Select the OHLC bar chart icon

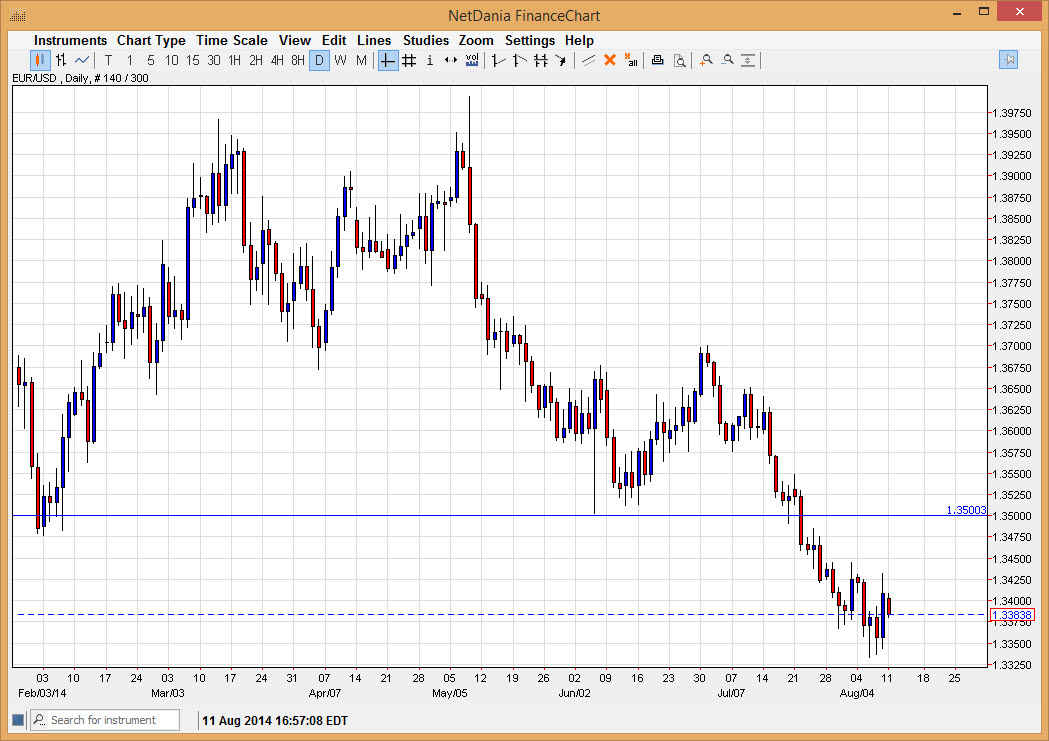(60, 60)
